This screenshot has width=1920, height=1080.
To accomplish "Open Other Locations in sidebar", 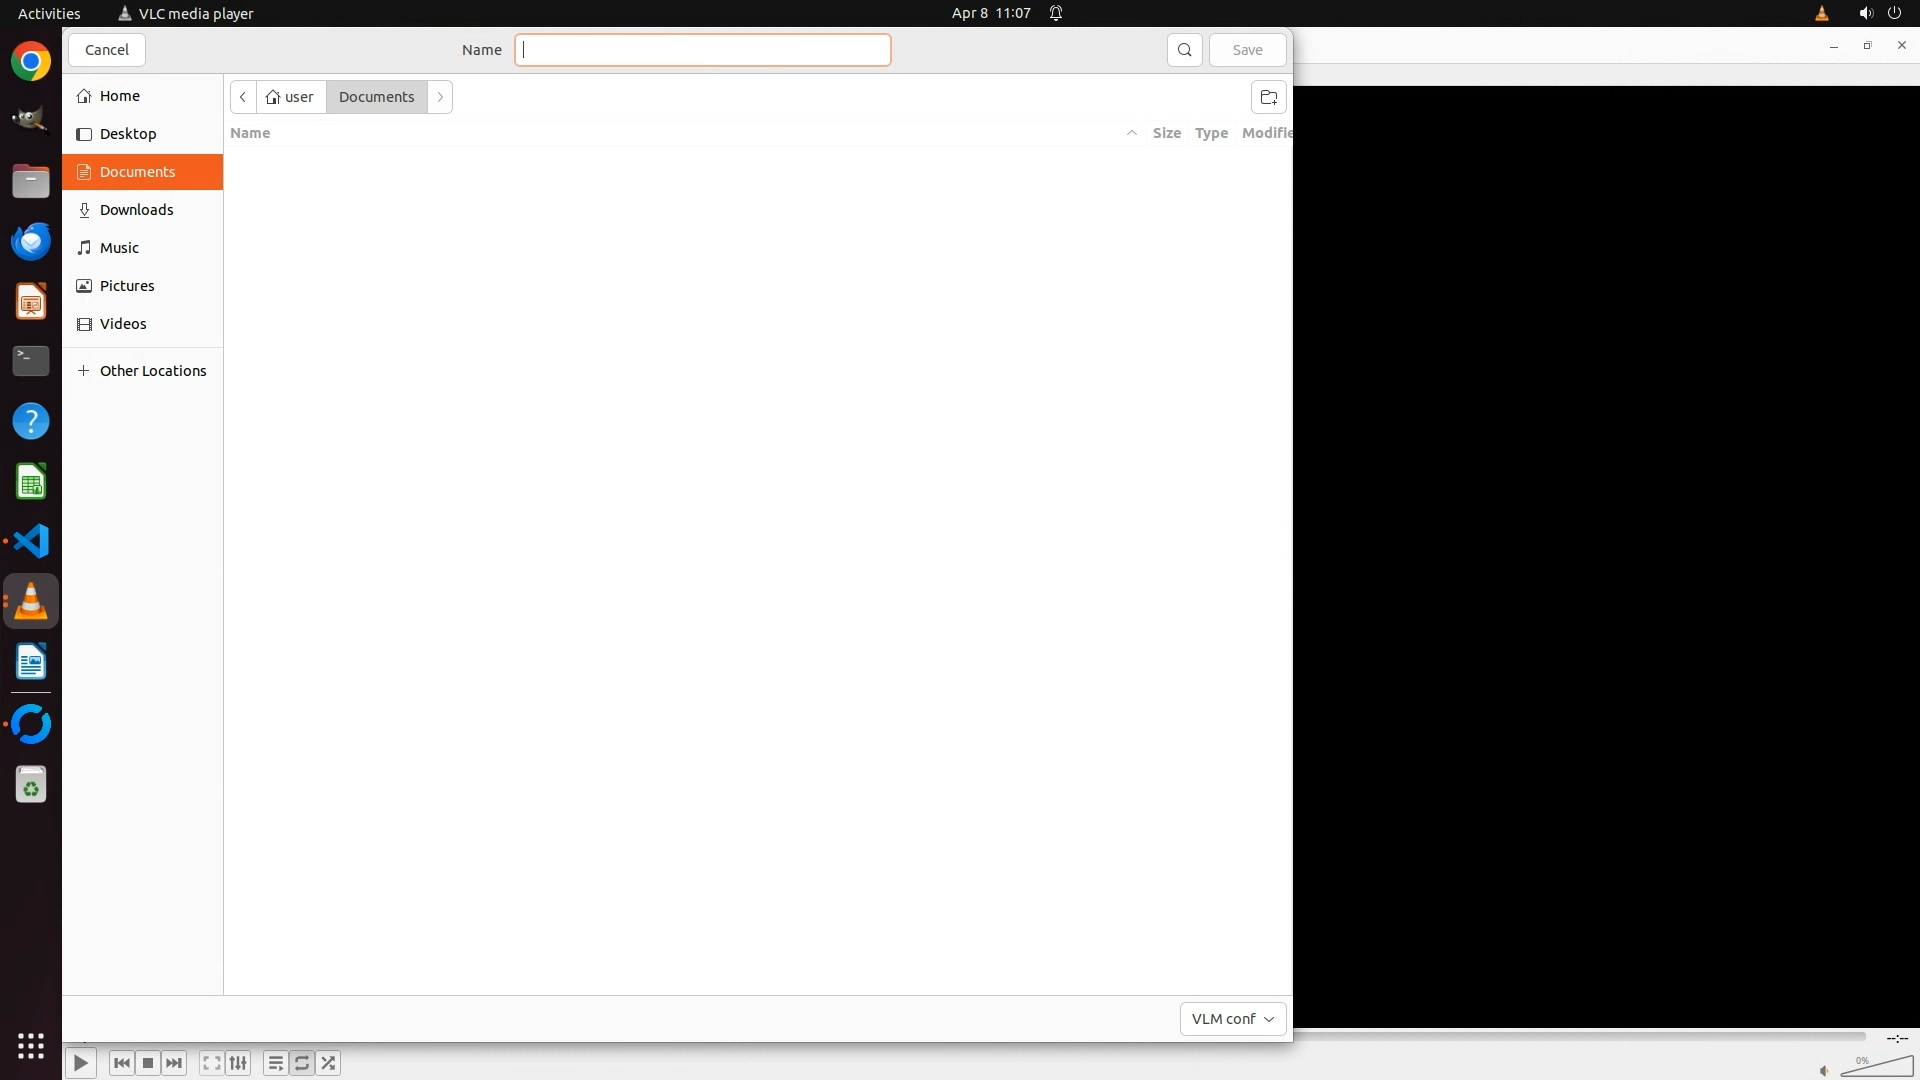I will click(x=152, y=371).
